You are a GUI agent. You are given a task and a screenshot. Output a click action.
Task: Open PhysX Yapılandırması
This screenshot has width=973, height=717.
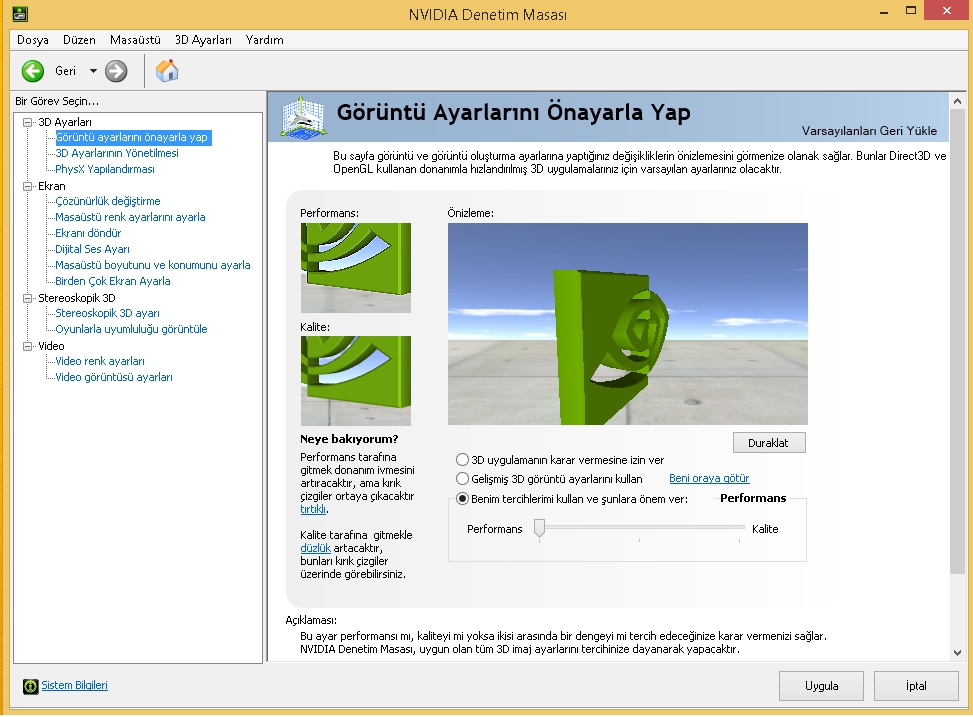105,169
